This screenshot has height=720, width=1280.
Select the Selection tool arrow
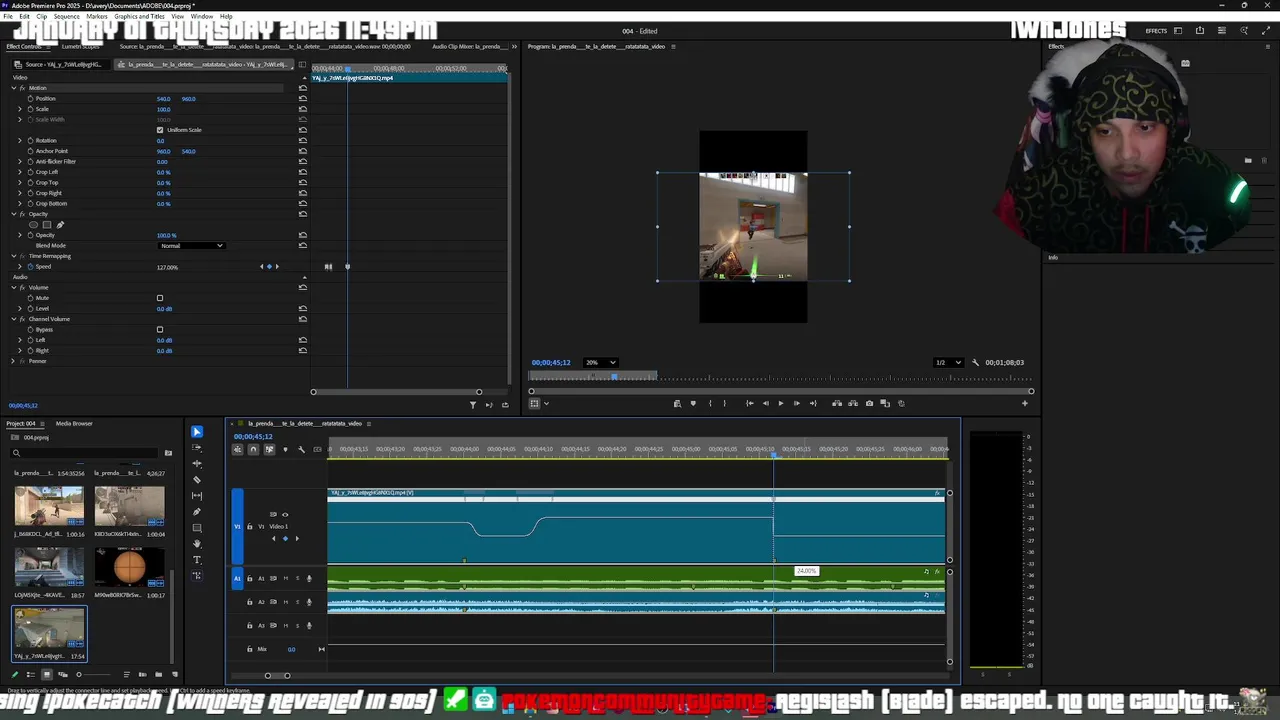[x=196, y=432]
